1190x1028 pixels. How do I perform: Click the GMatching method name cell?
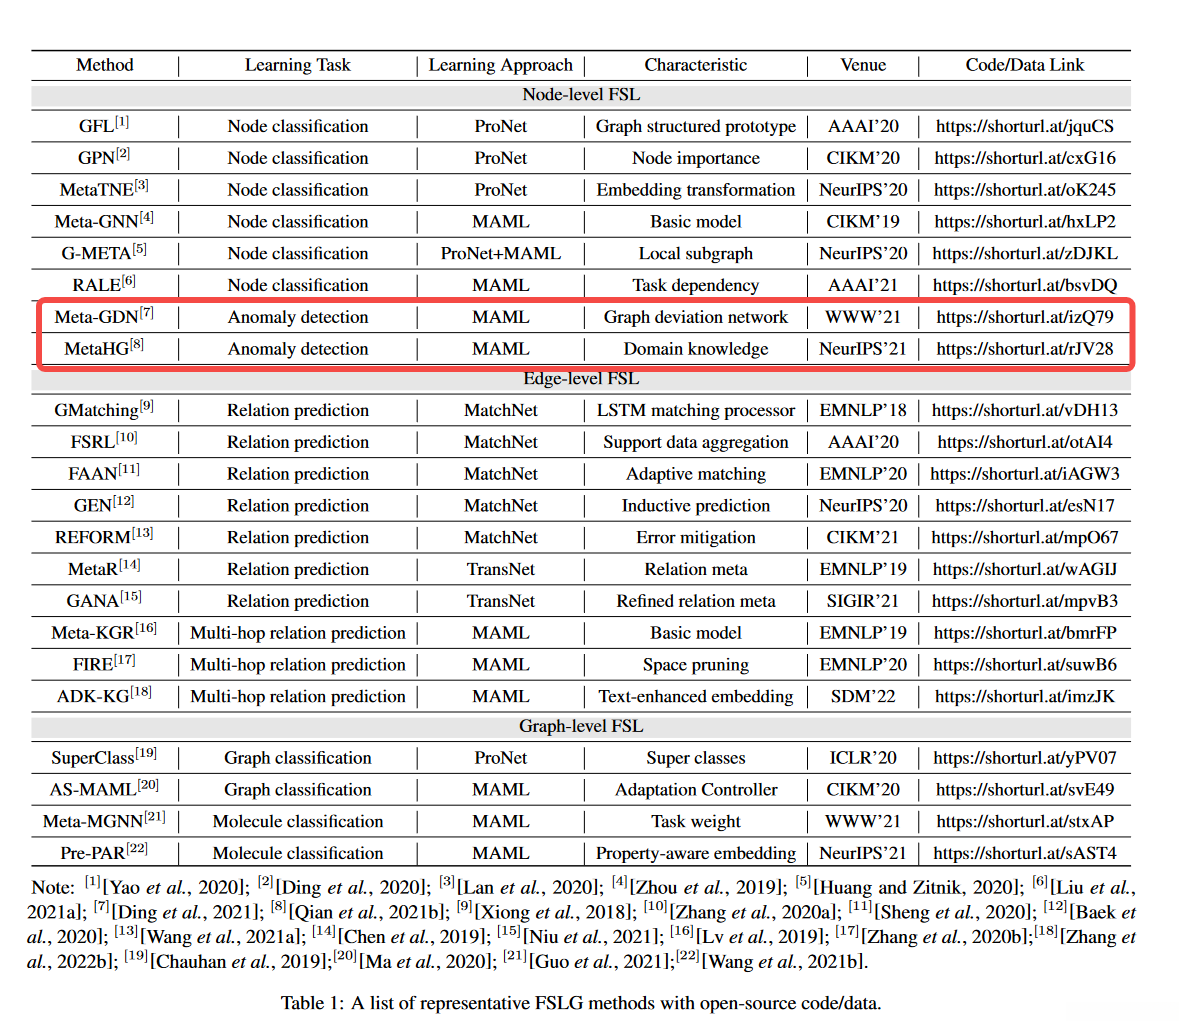[104, 410]
